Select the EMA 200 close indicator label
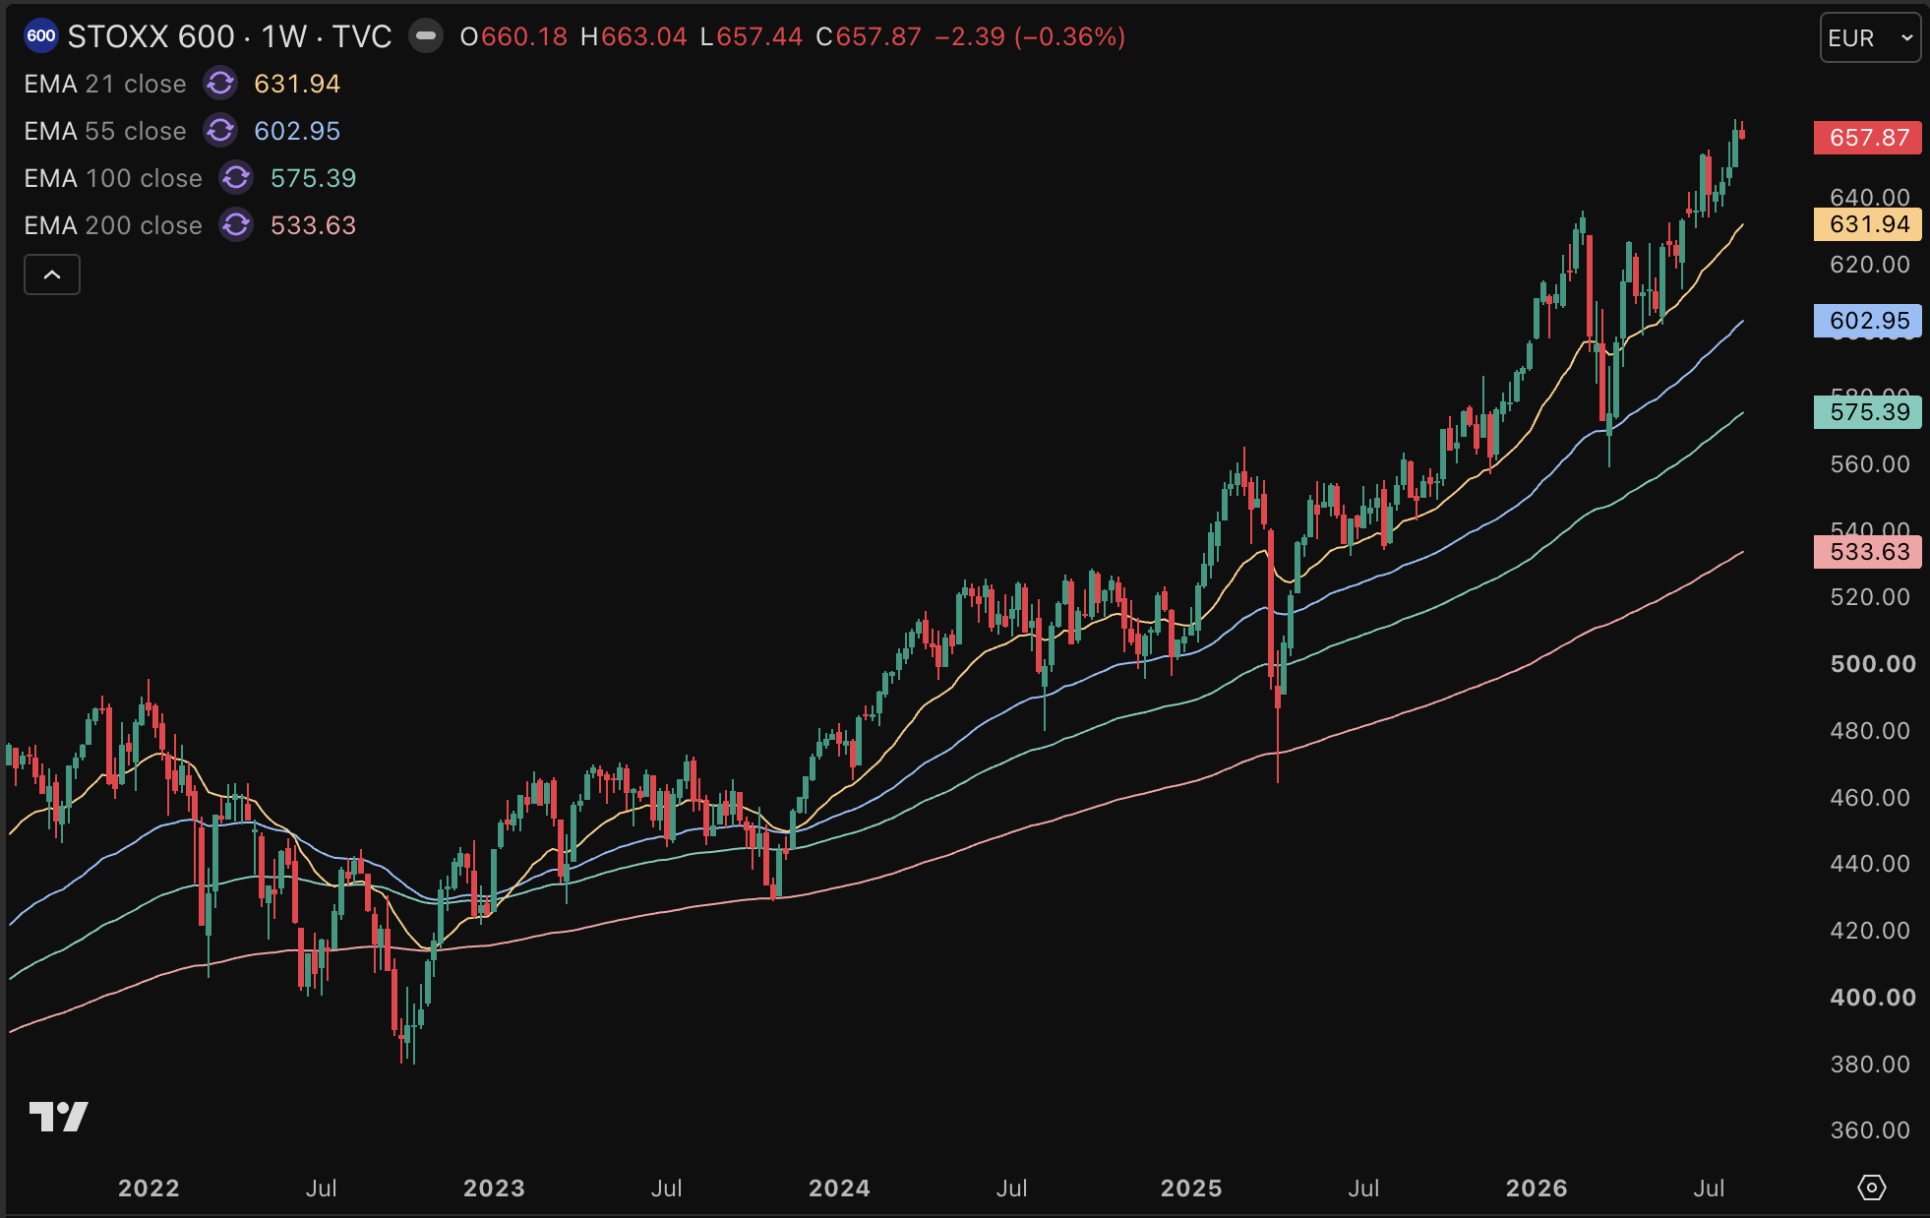This screenshot has height=1218, width=1930. point(113,225)
